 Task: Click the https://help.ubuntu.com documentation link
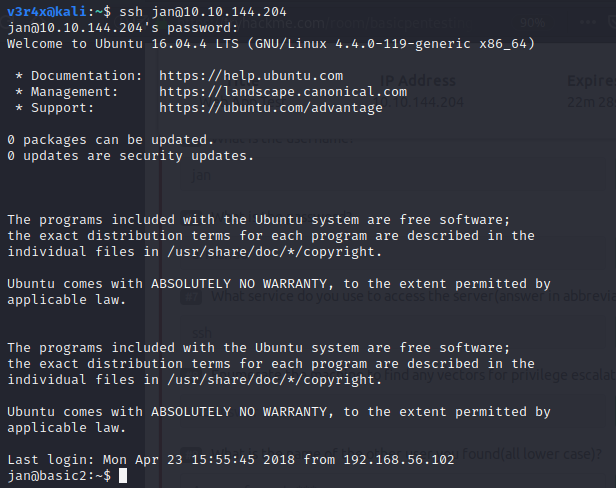tap(251, 75)
